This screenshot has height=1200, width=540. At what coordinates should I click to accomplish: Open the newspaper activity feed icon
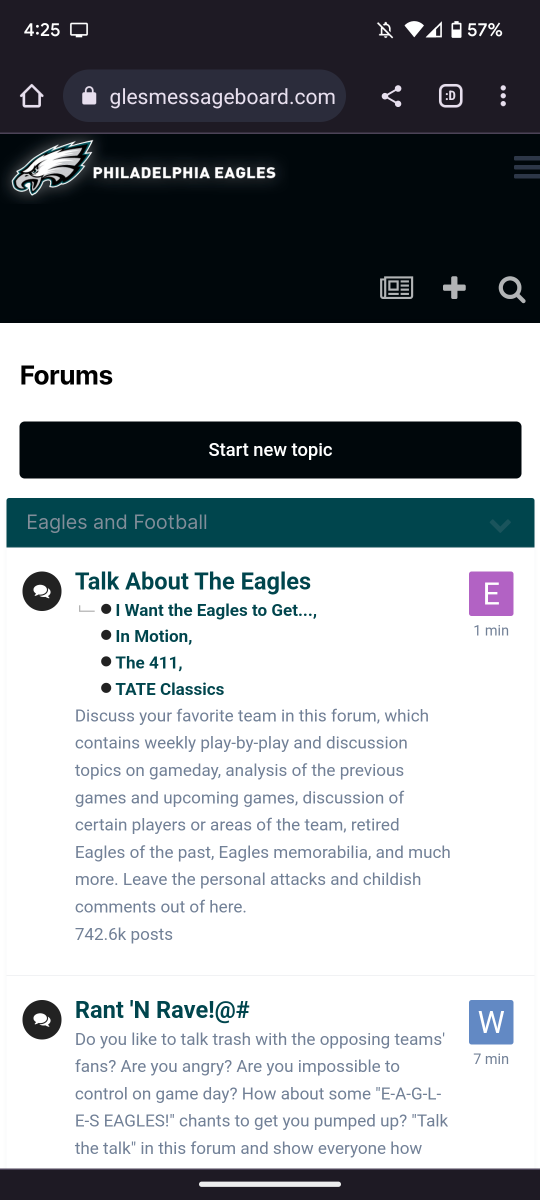click(397, 289)
